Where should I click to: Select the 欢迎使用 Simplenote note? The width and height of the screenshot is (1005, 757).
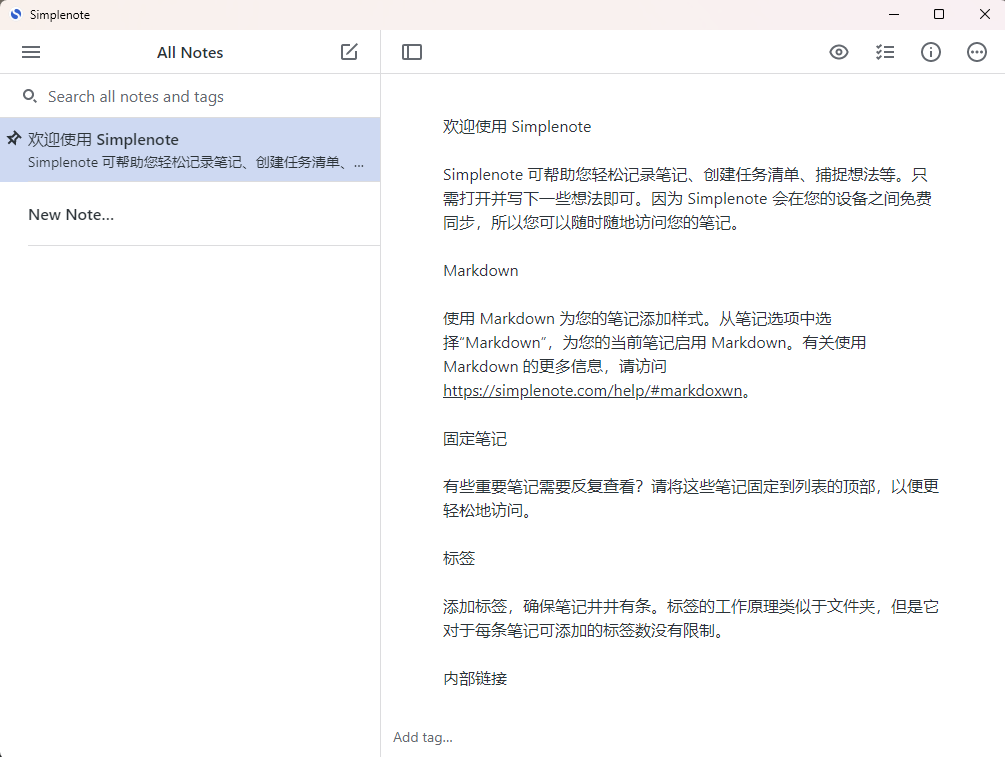[x=190, y=149]
